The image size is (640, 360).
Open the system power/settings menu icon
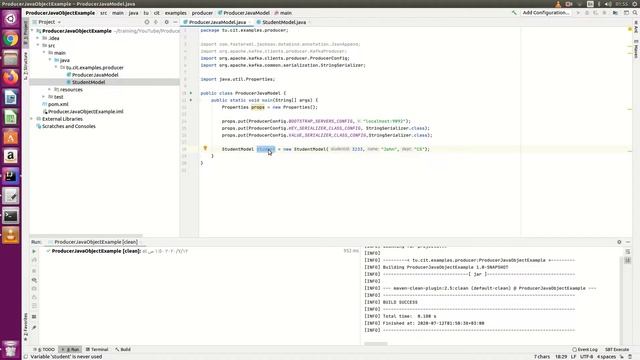click(636, 4)
